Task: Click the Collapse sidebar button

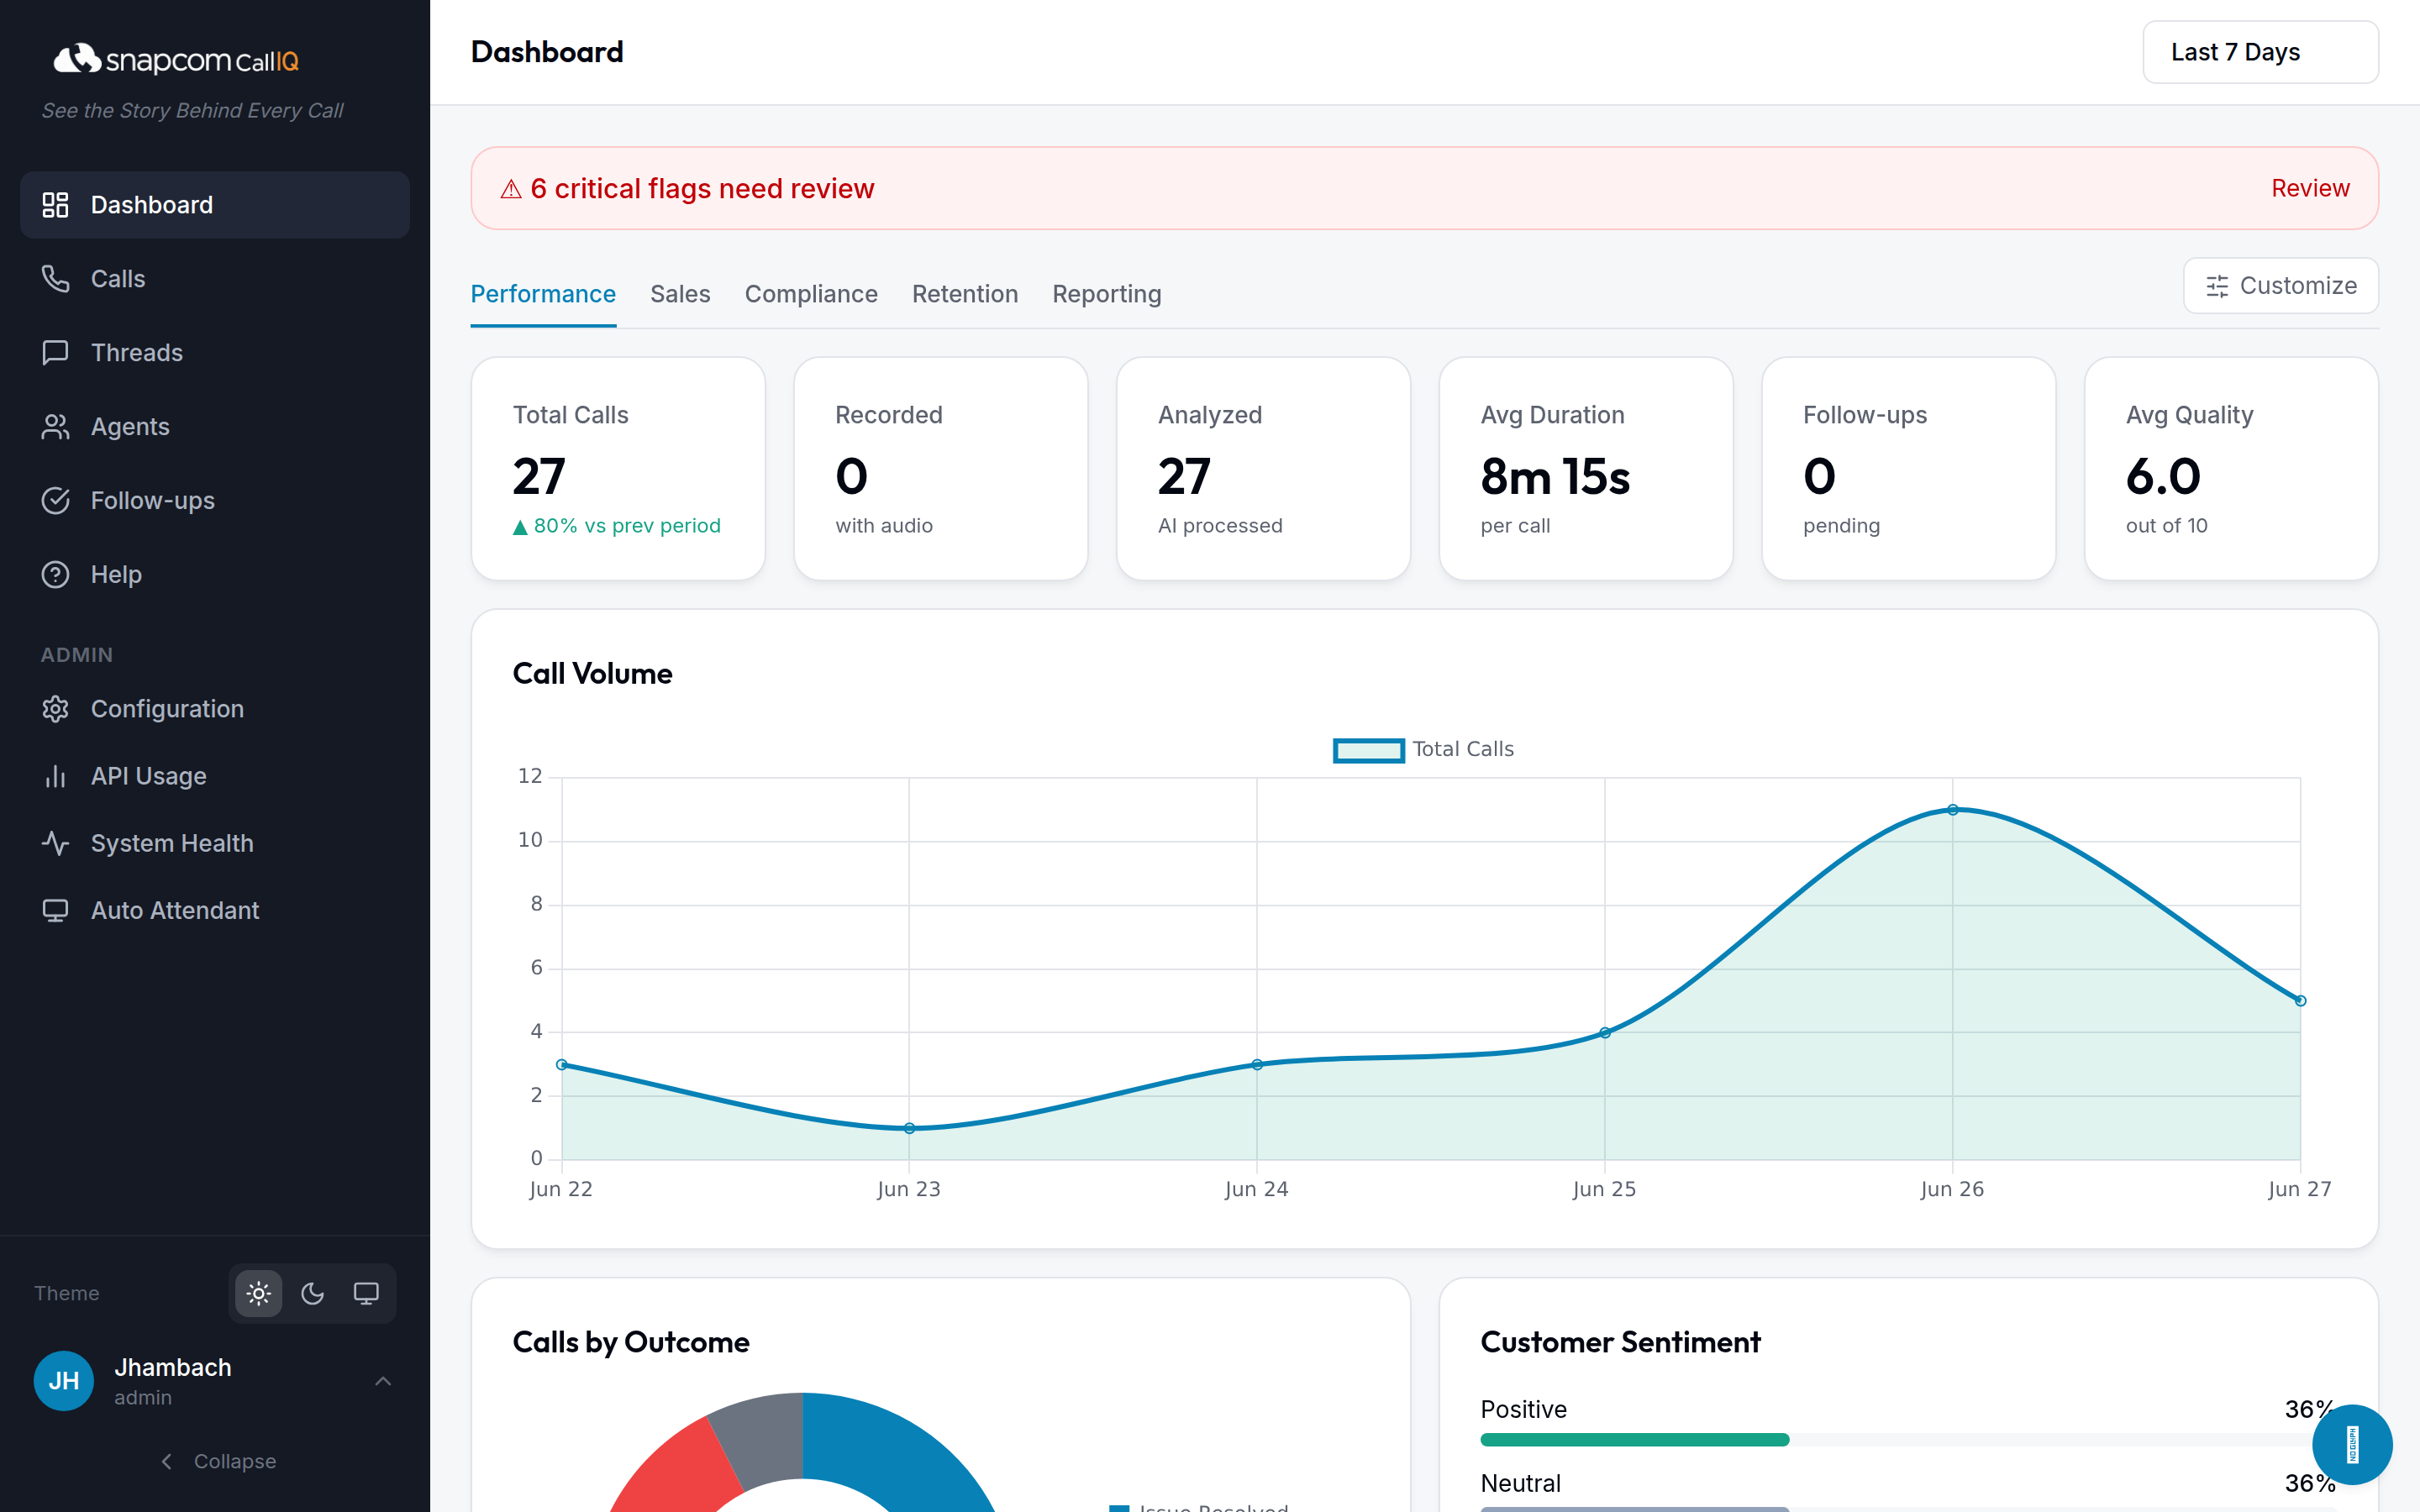Action: tap(218, 1461)
